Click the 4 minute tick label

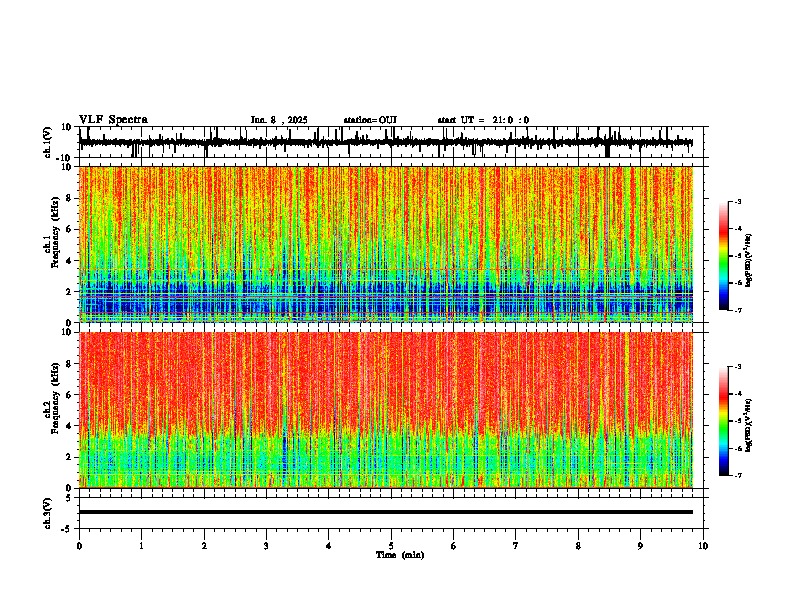pyautogui.click(x=329, y=546)
